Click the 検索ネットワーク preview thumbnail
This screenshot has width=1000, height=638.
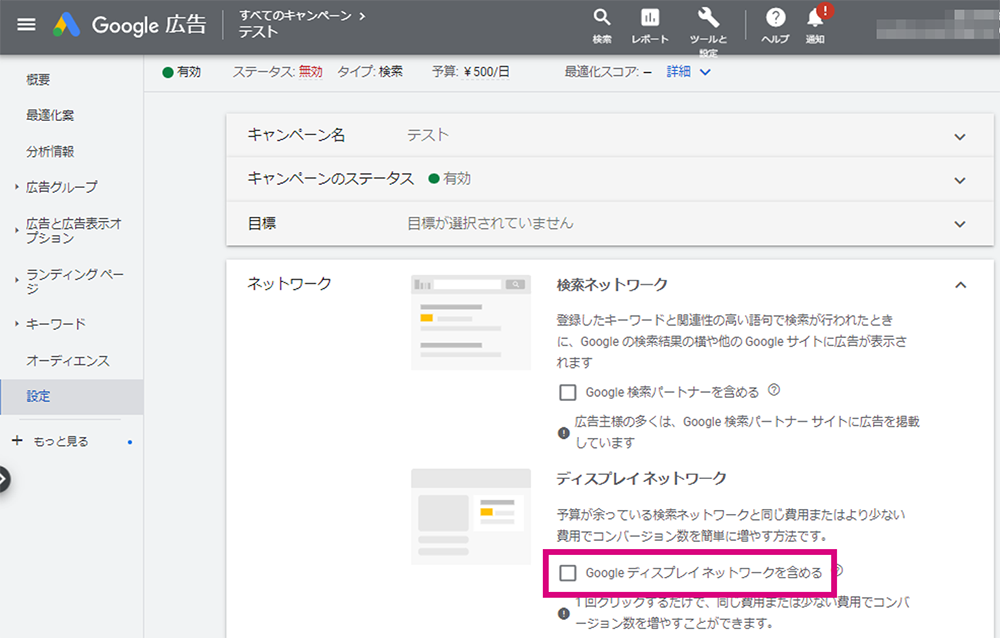click(471, 322)
